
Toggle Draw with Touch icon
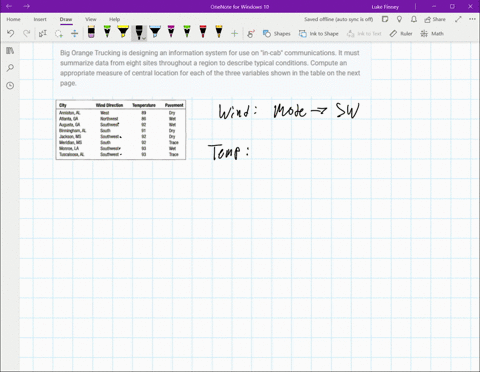(251, 33)
